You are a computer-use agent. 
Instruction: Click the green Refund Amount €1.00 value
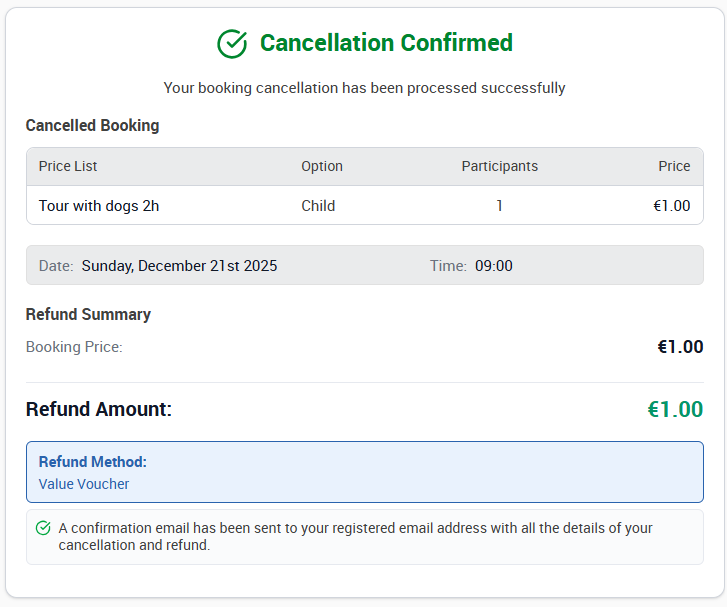click(x=675, y=409)
